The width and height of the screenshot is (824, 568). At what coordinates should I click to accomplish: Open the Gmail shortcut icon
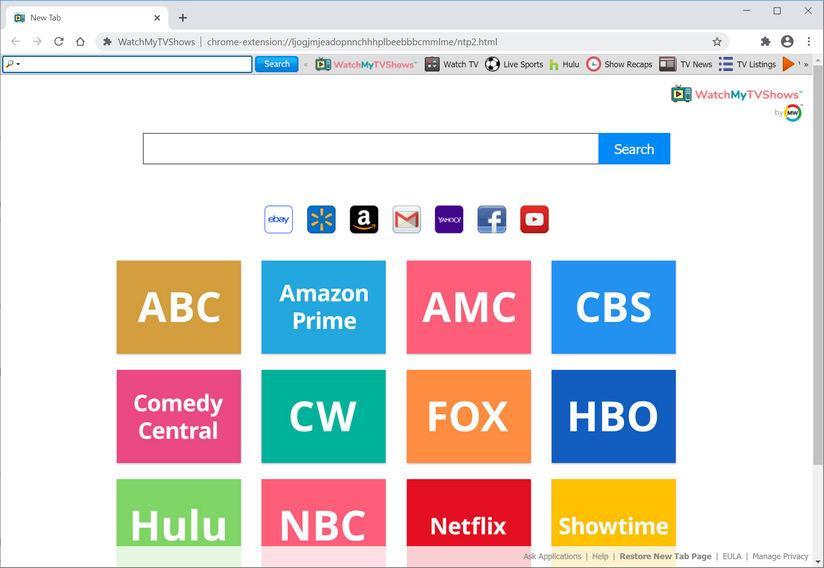click(x=406, y=219)
